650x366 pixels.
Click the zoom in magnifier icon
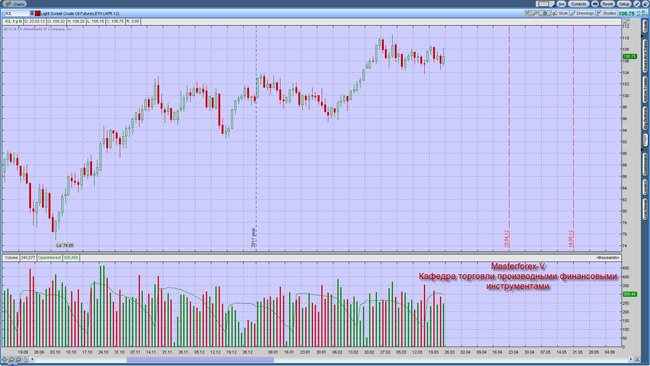pyautogui.click(x=12, y=359)
